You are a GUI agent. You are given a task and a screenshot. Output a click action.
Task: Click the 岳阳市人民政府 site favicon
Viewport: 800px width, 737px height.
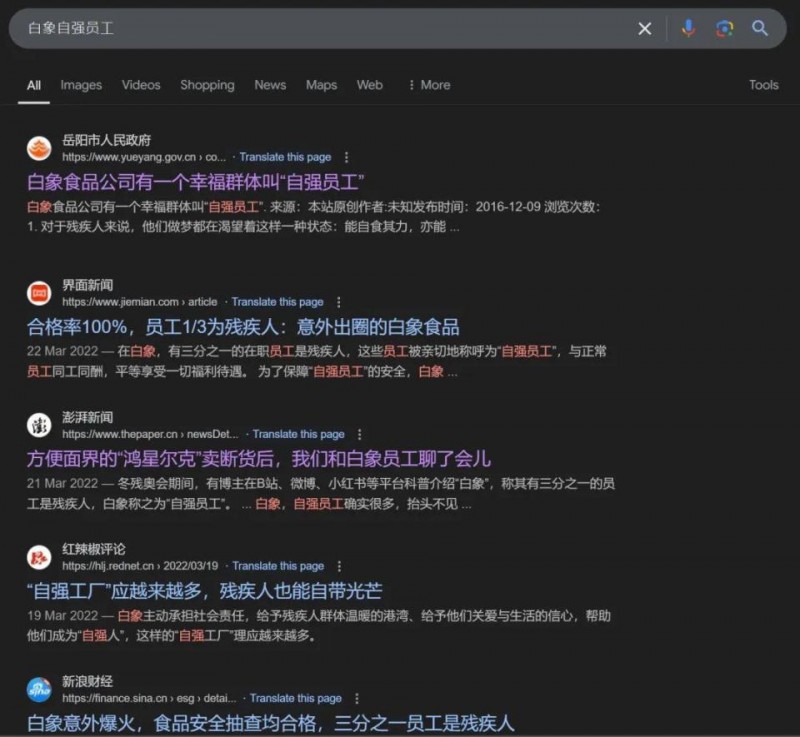38,147
